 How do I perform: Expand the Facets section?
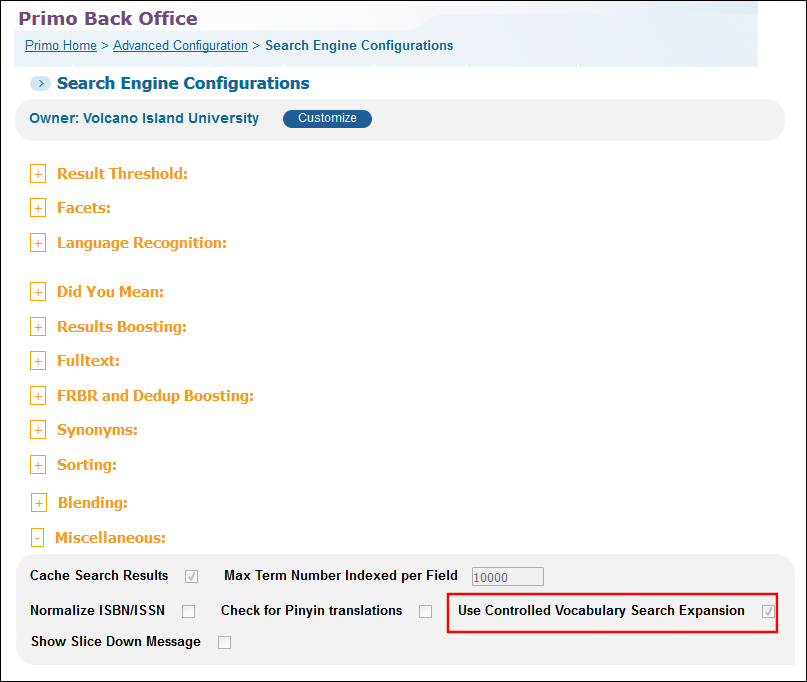pyautogui.click(x=38, y=208)
